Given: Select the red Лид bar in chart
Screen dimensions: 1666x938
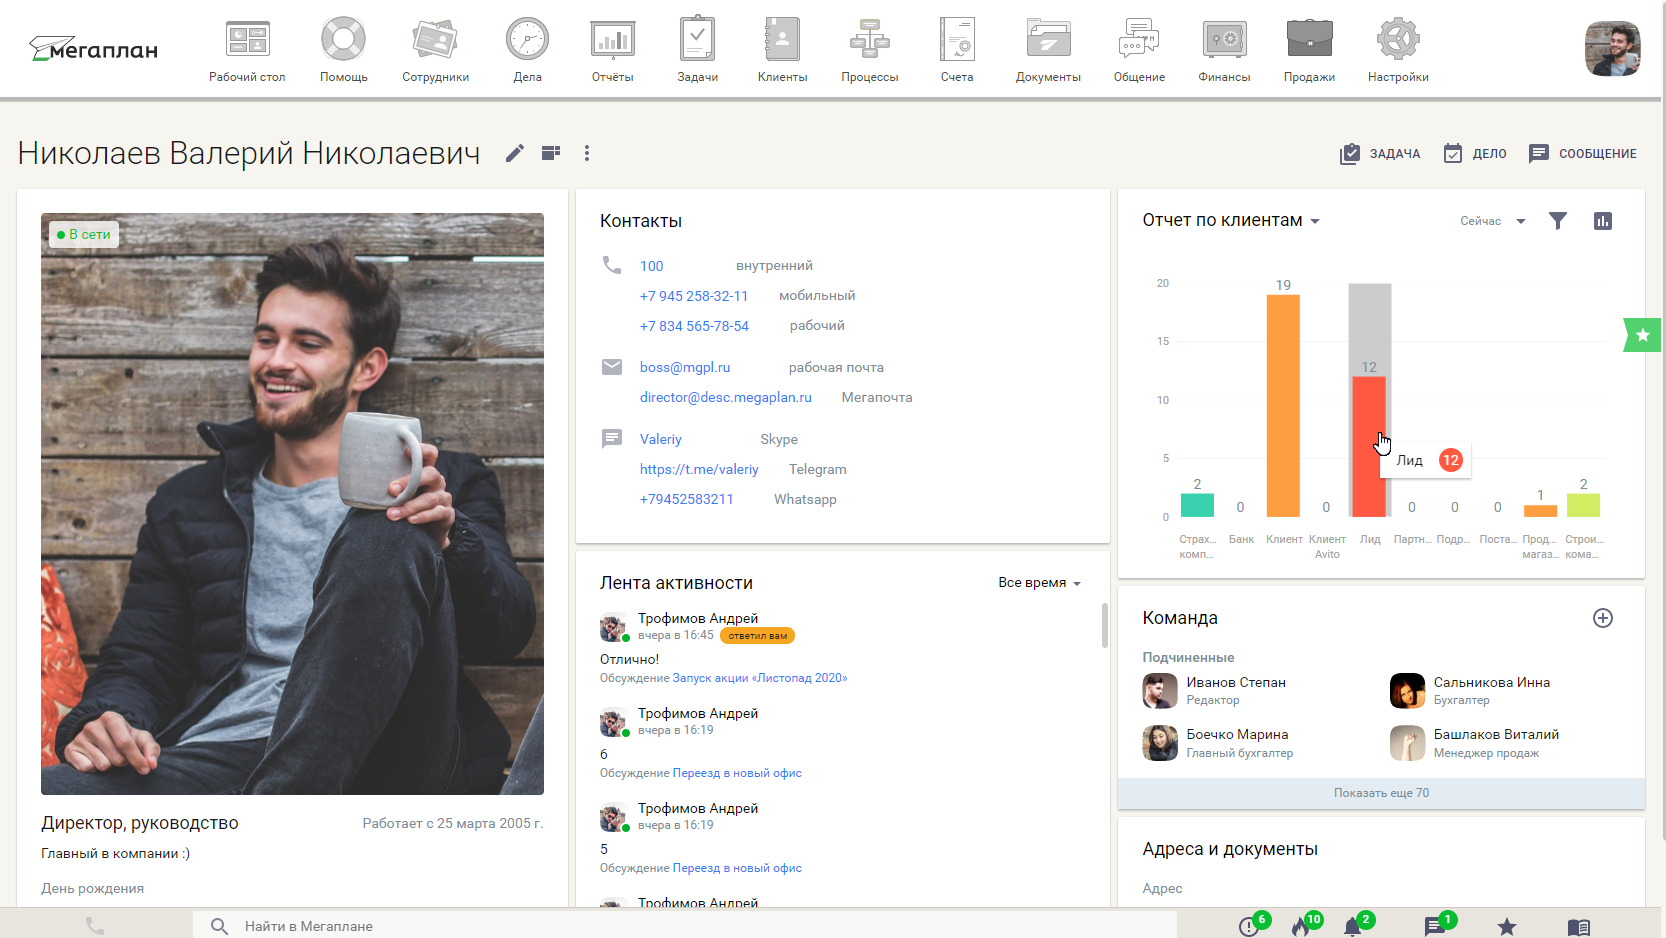Looking at the screenshot, I should [x=1369, y=447].
